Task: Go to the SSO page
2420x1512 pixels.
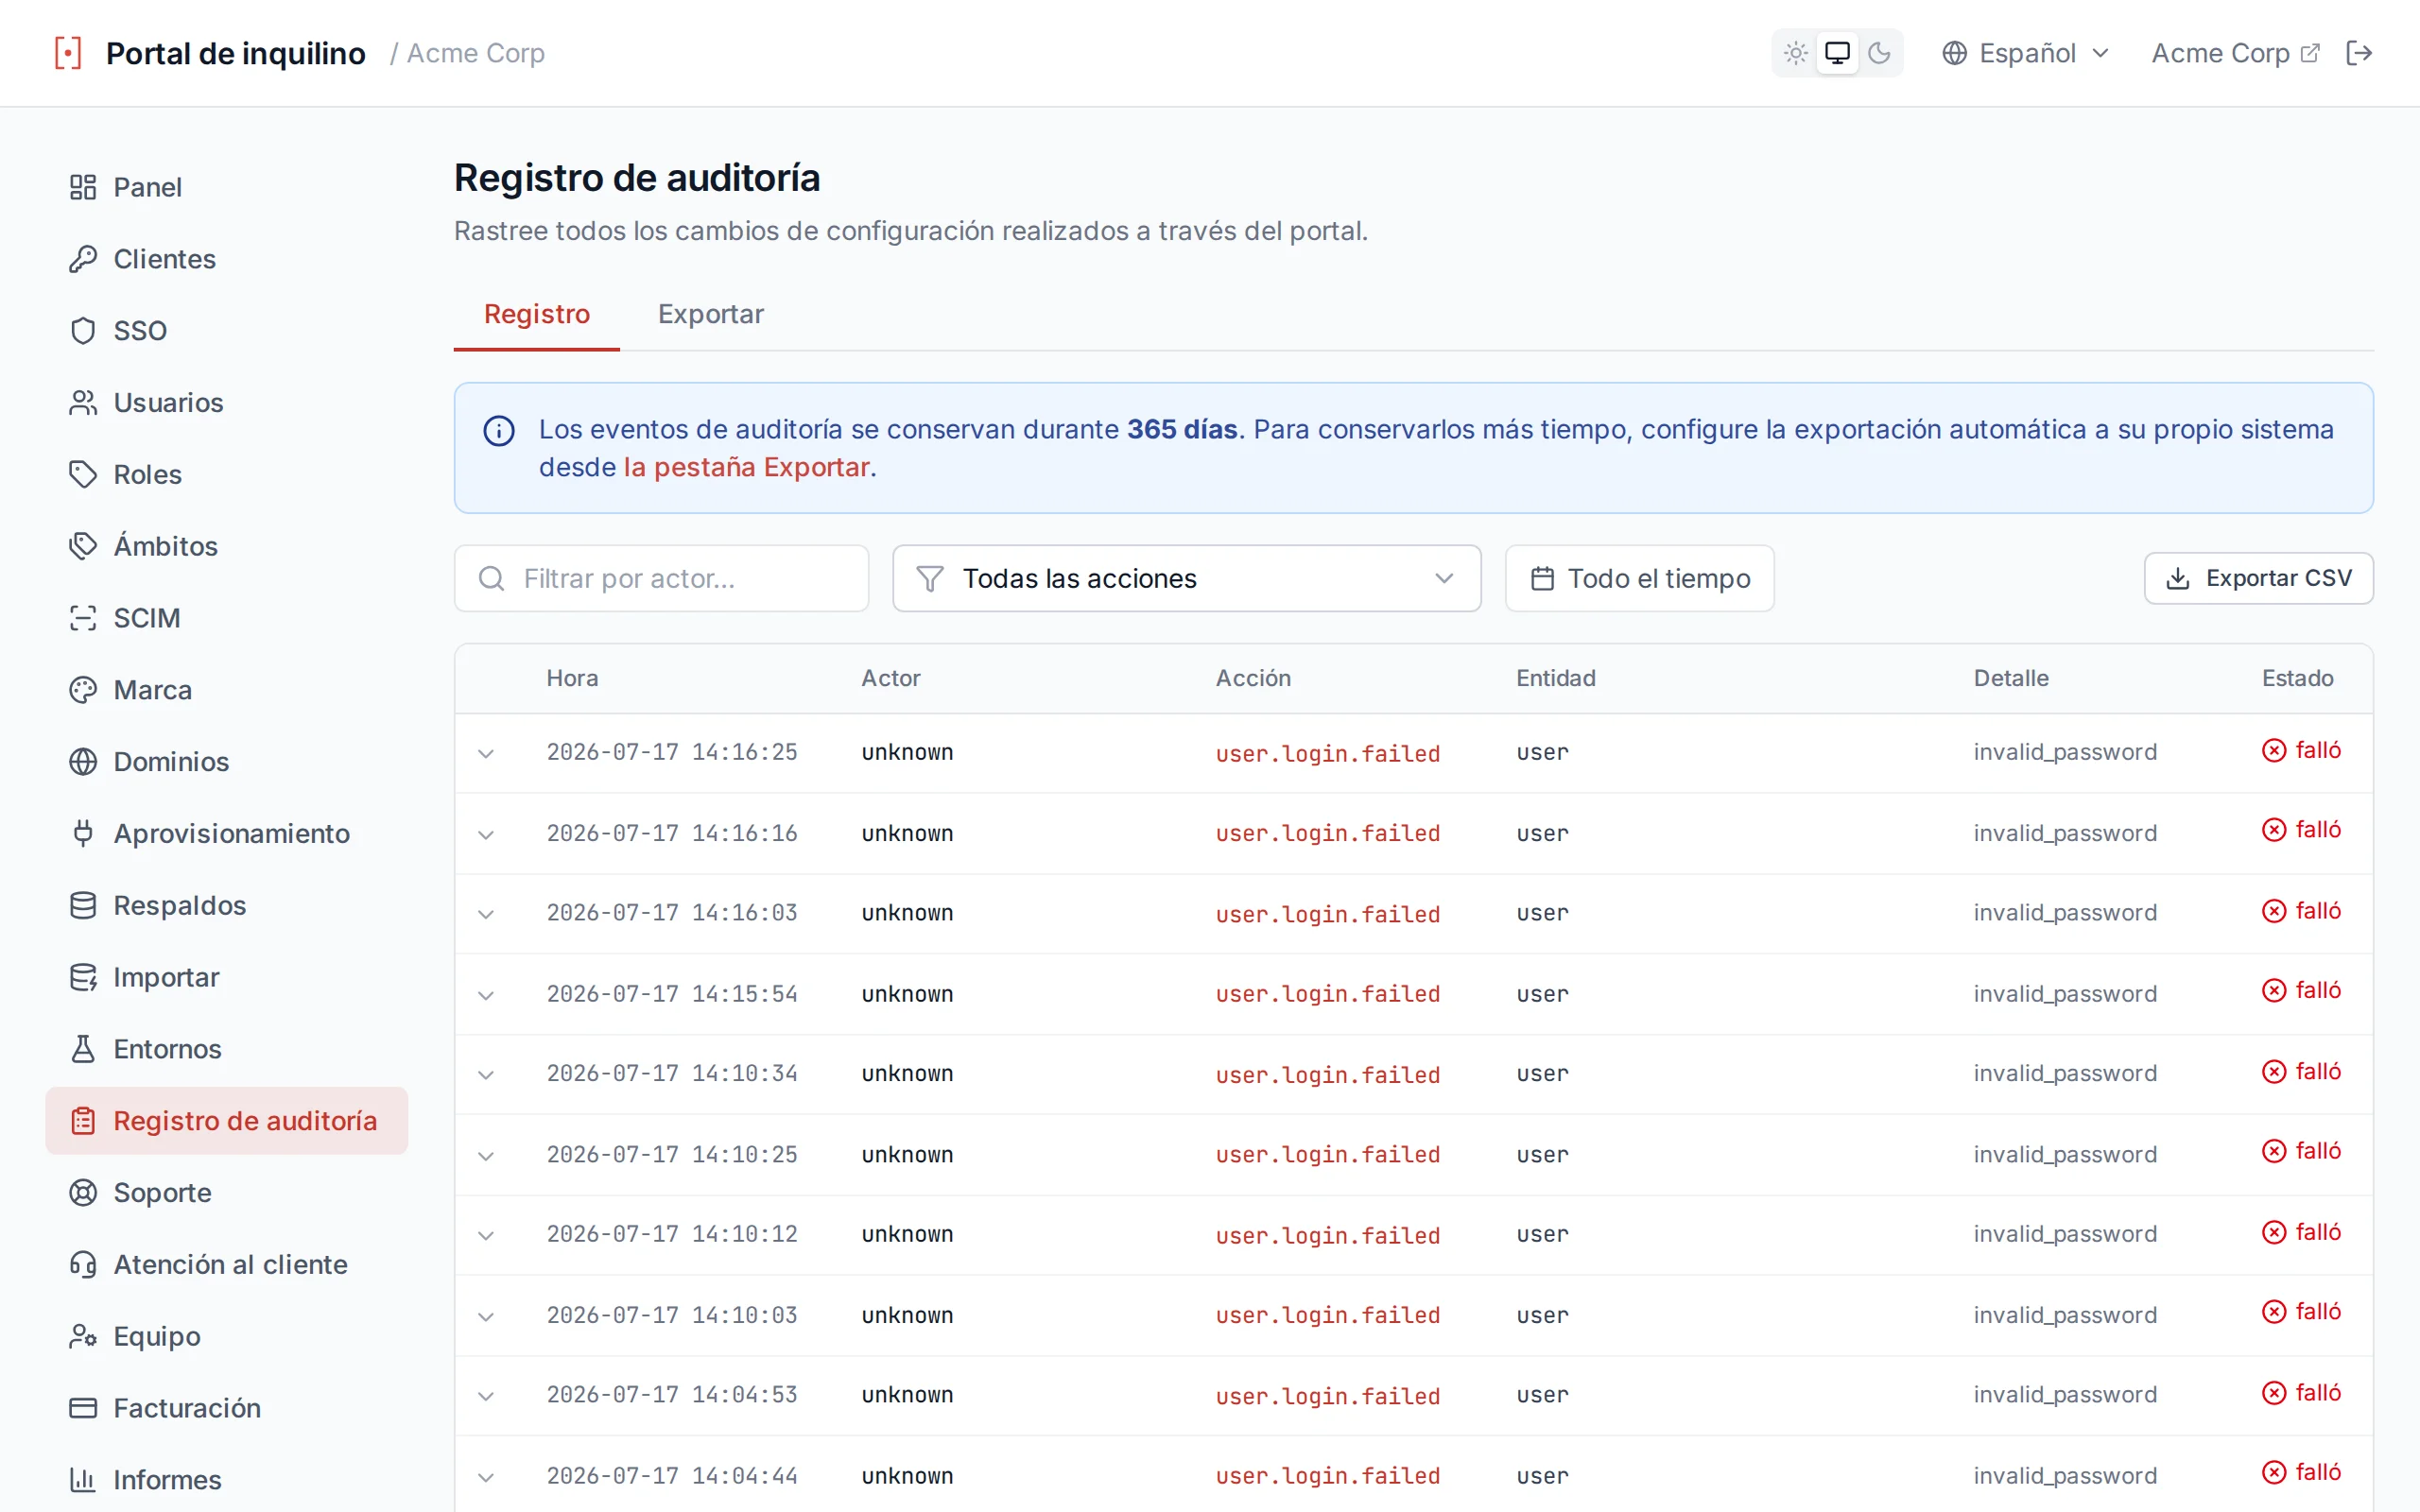Action: click(x=226, y=331)
